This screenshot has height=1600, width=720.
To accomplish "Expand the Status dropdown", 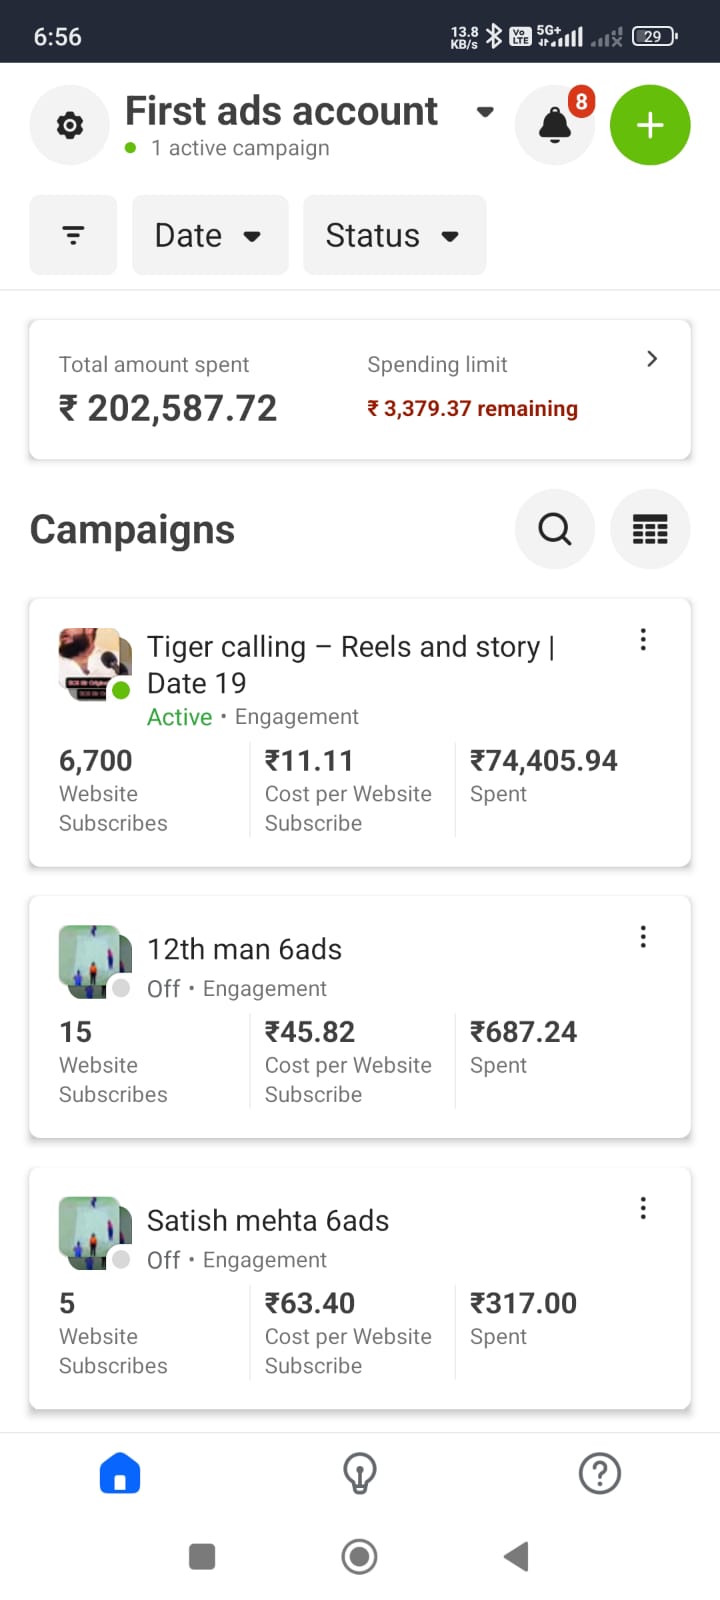I will 394,235.
